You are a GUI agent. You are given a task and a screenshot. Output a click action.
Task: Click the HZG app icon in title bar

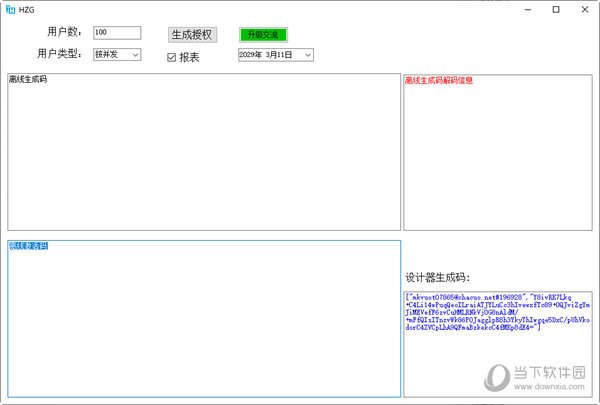pos(10,10)
